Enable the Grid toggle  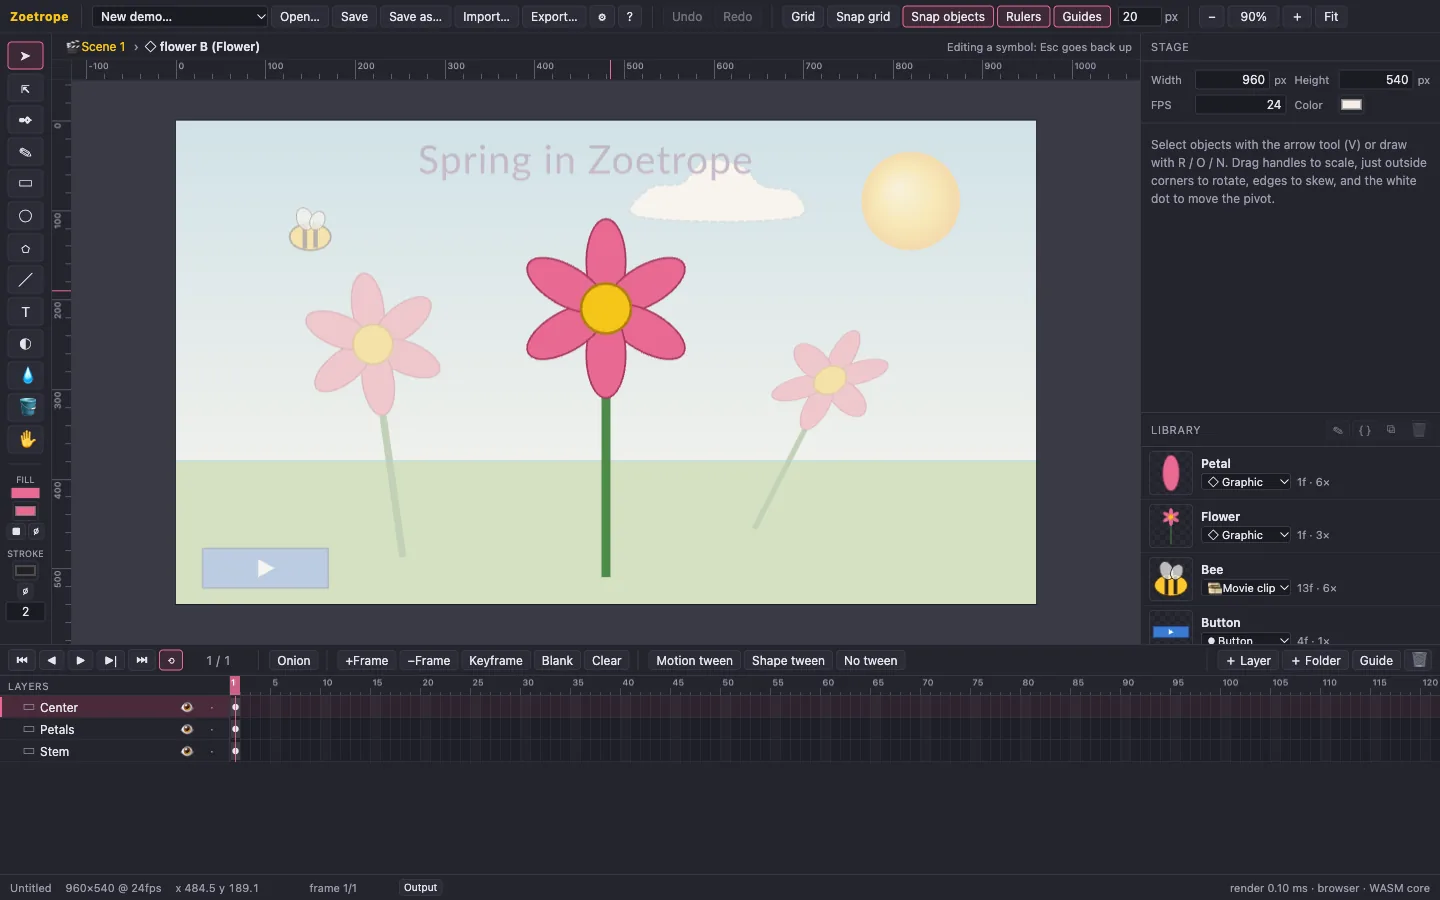(x=803, y=17)
